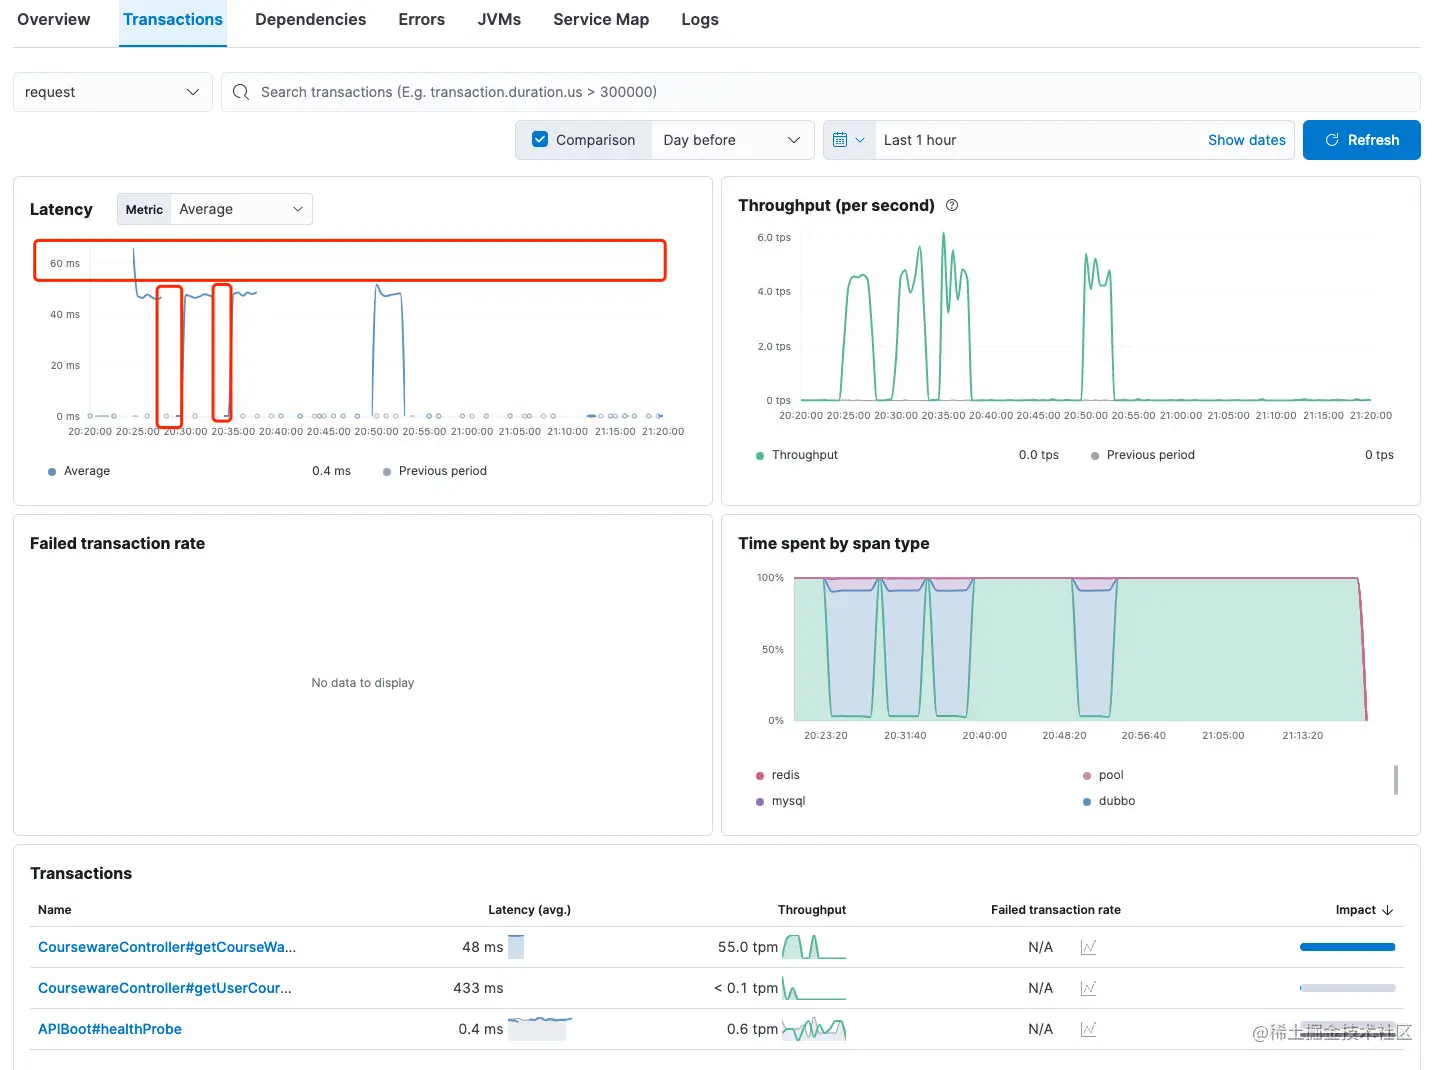Image resolution: width=1440 pixels, height=1070 pixels.
Task: View the Logs tab
Action: 700,20
